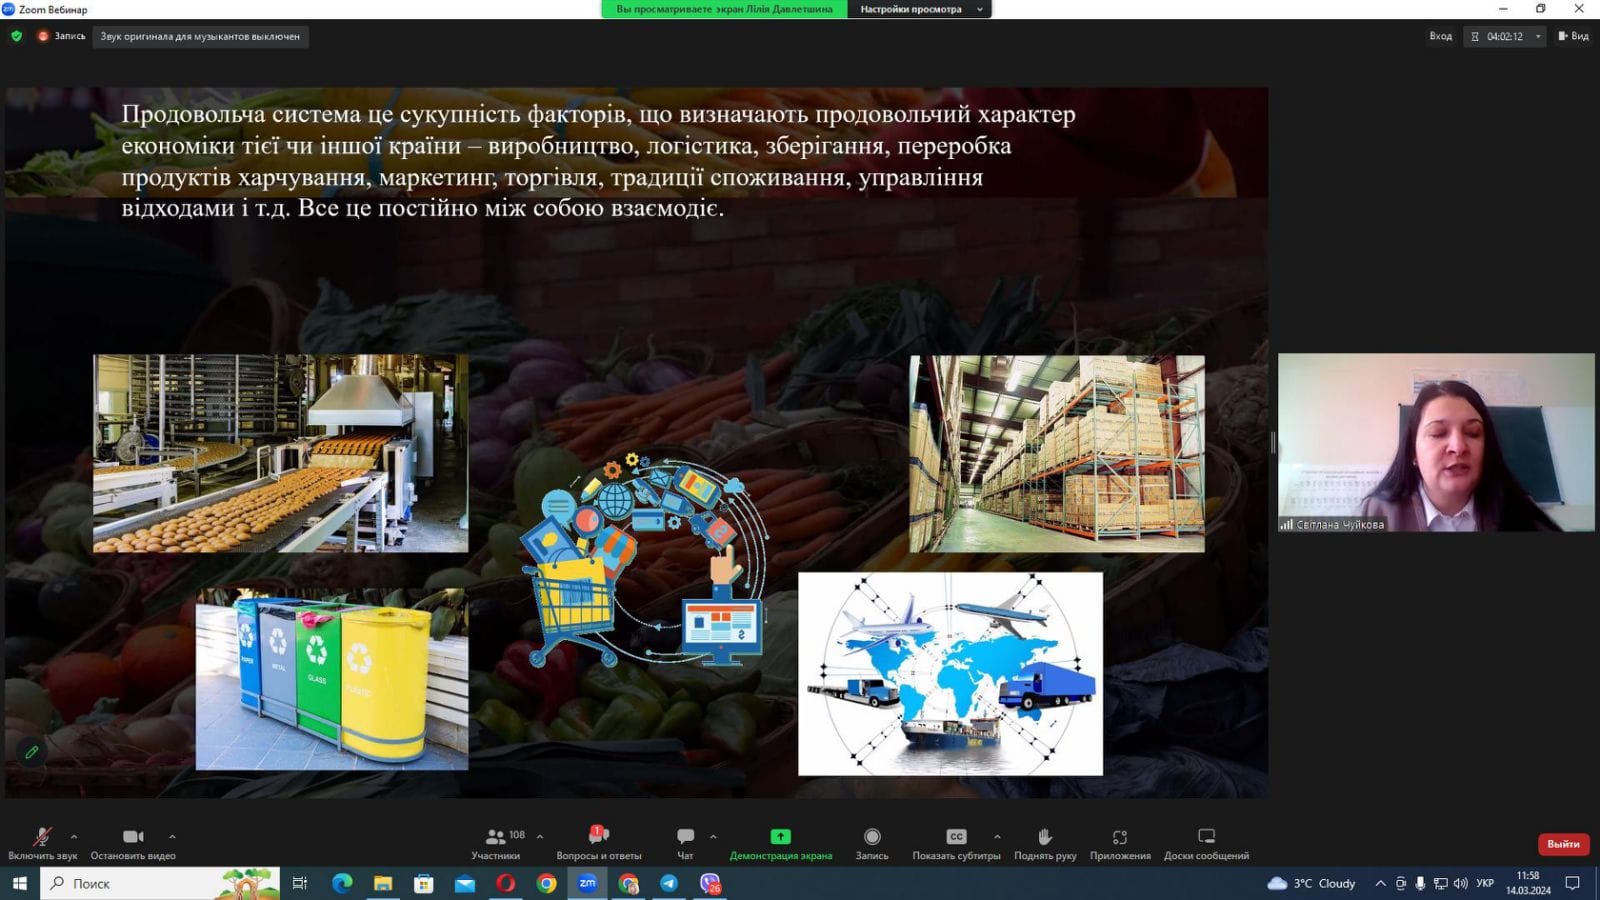Viewport: 1600px width, 900px height.
Task: Open the View (Вид) menu
Action: [1573, 36]
